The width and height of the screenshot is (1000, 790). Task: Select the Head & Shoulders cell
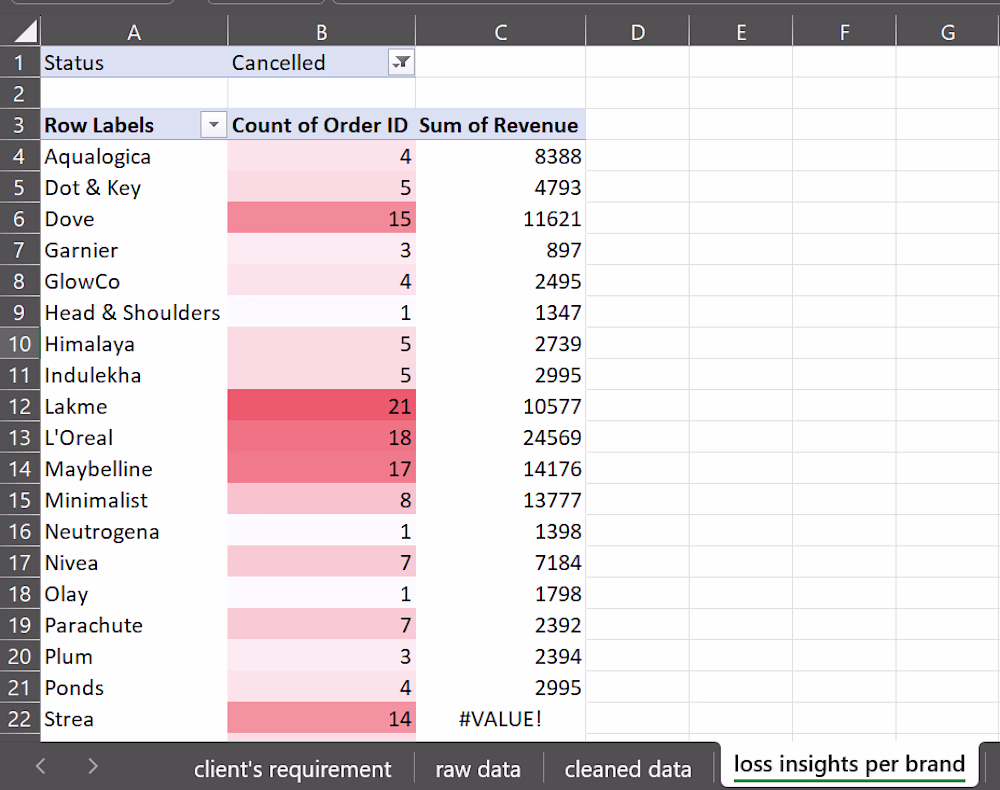pyautogui.click(x=134, y=312)
